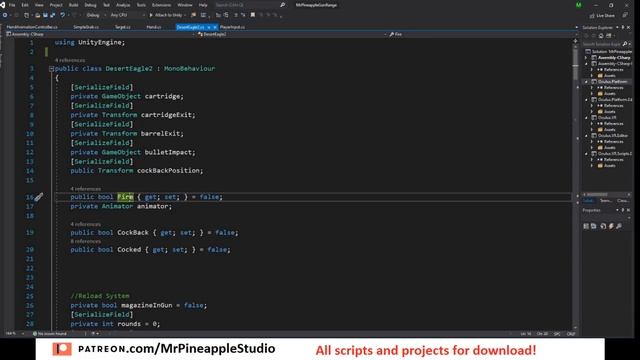This screenshot has width=640, height=360.
Task: Click the New Project toolbar icon
Action: [27, 15]
